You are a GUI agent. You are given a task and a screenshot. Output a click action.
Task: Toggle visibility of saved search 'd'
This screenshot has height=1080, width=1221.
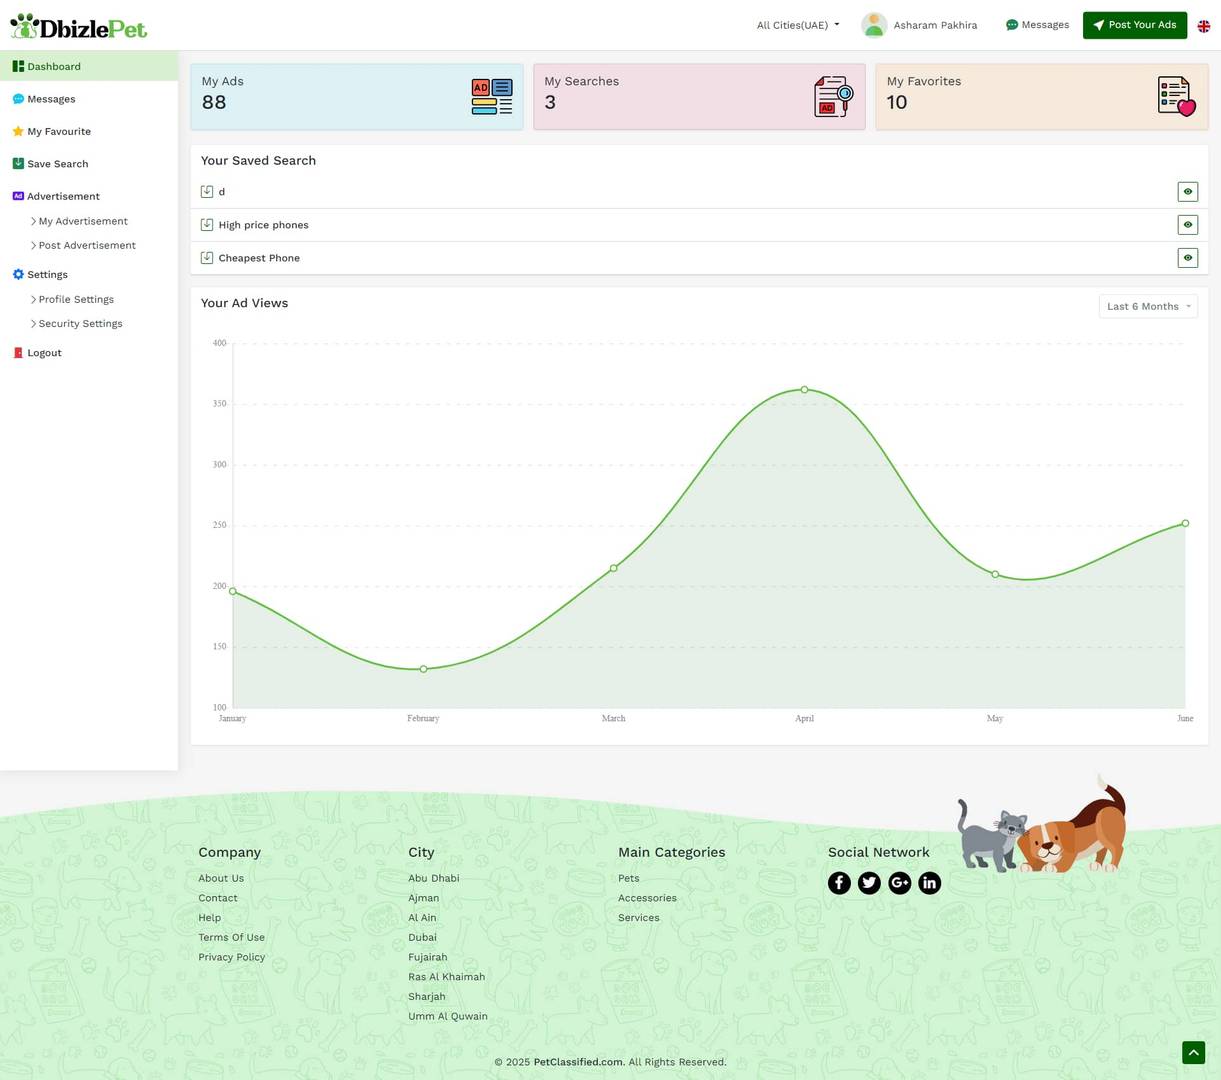[1187, 191]
